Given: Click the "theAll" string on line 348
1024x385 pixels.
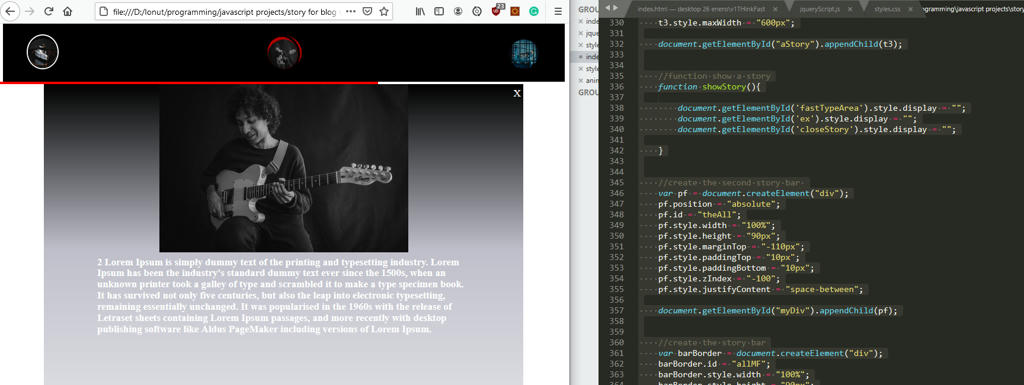Looking at the screenshot, I should click(x=717, y=215).
